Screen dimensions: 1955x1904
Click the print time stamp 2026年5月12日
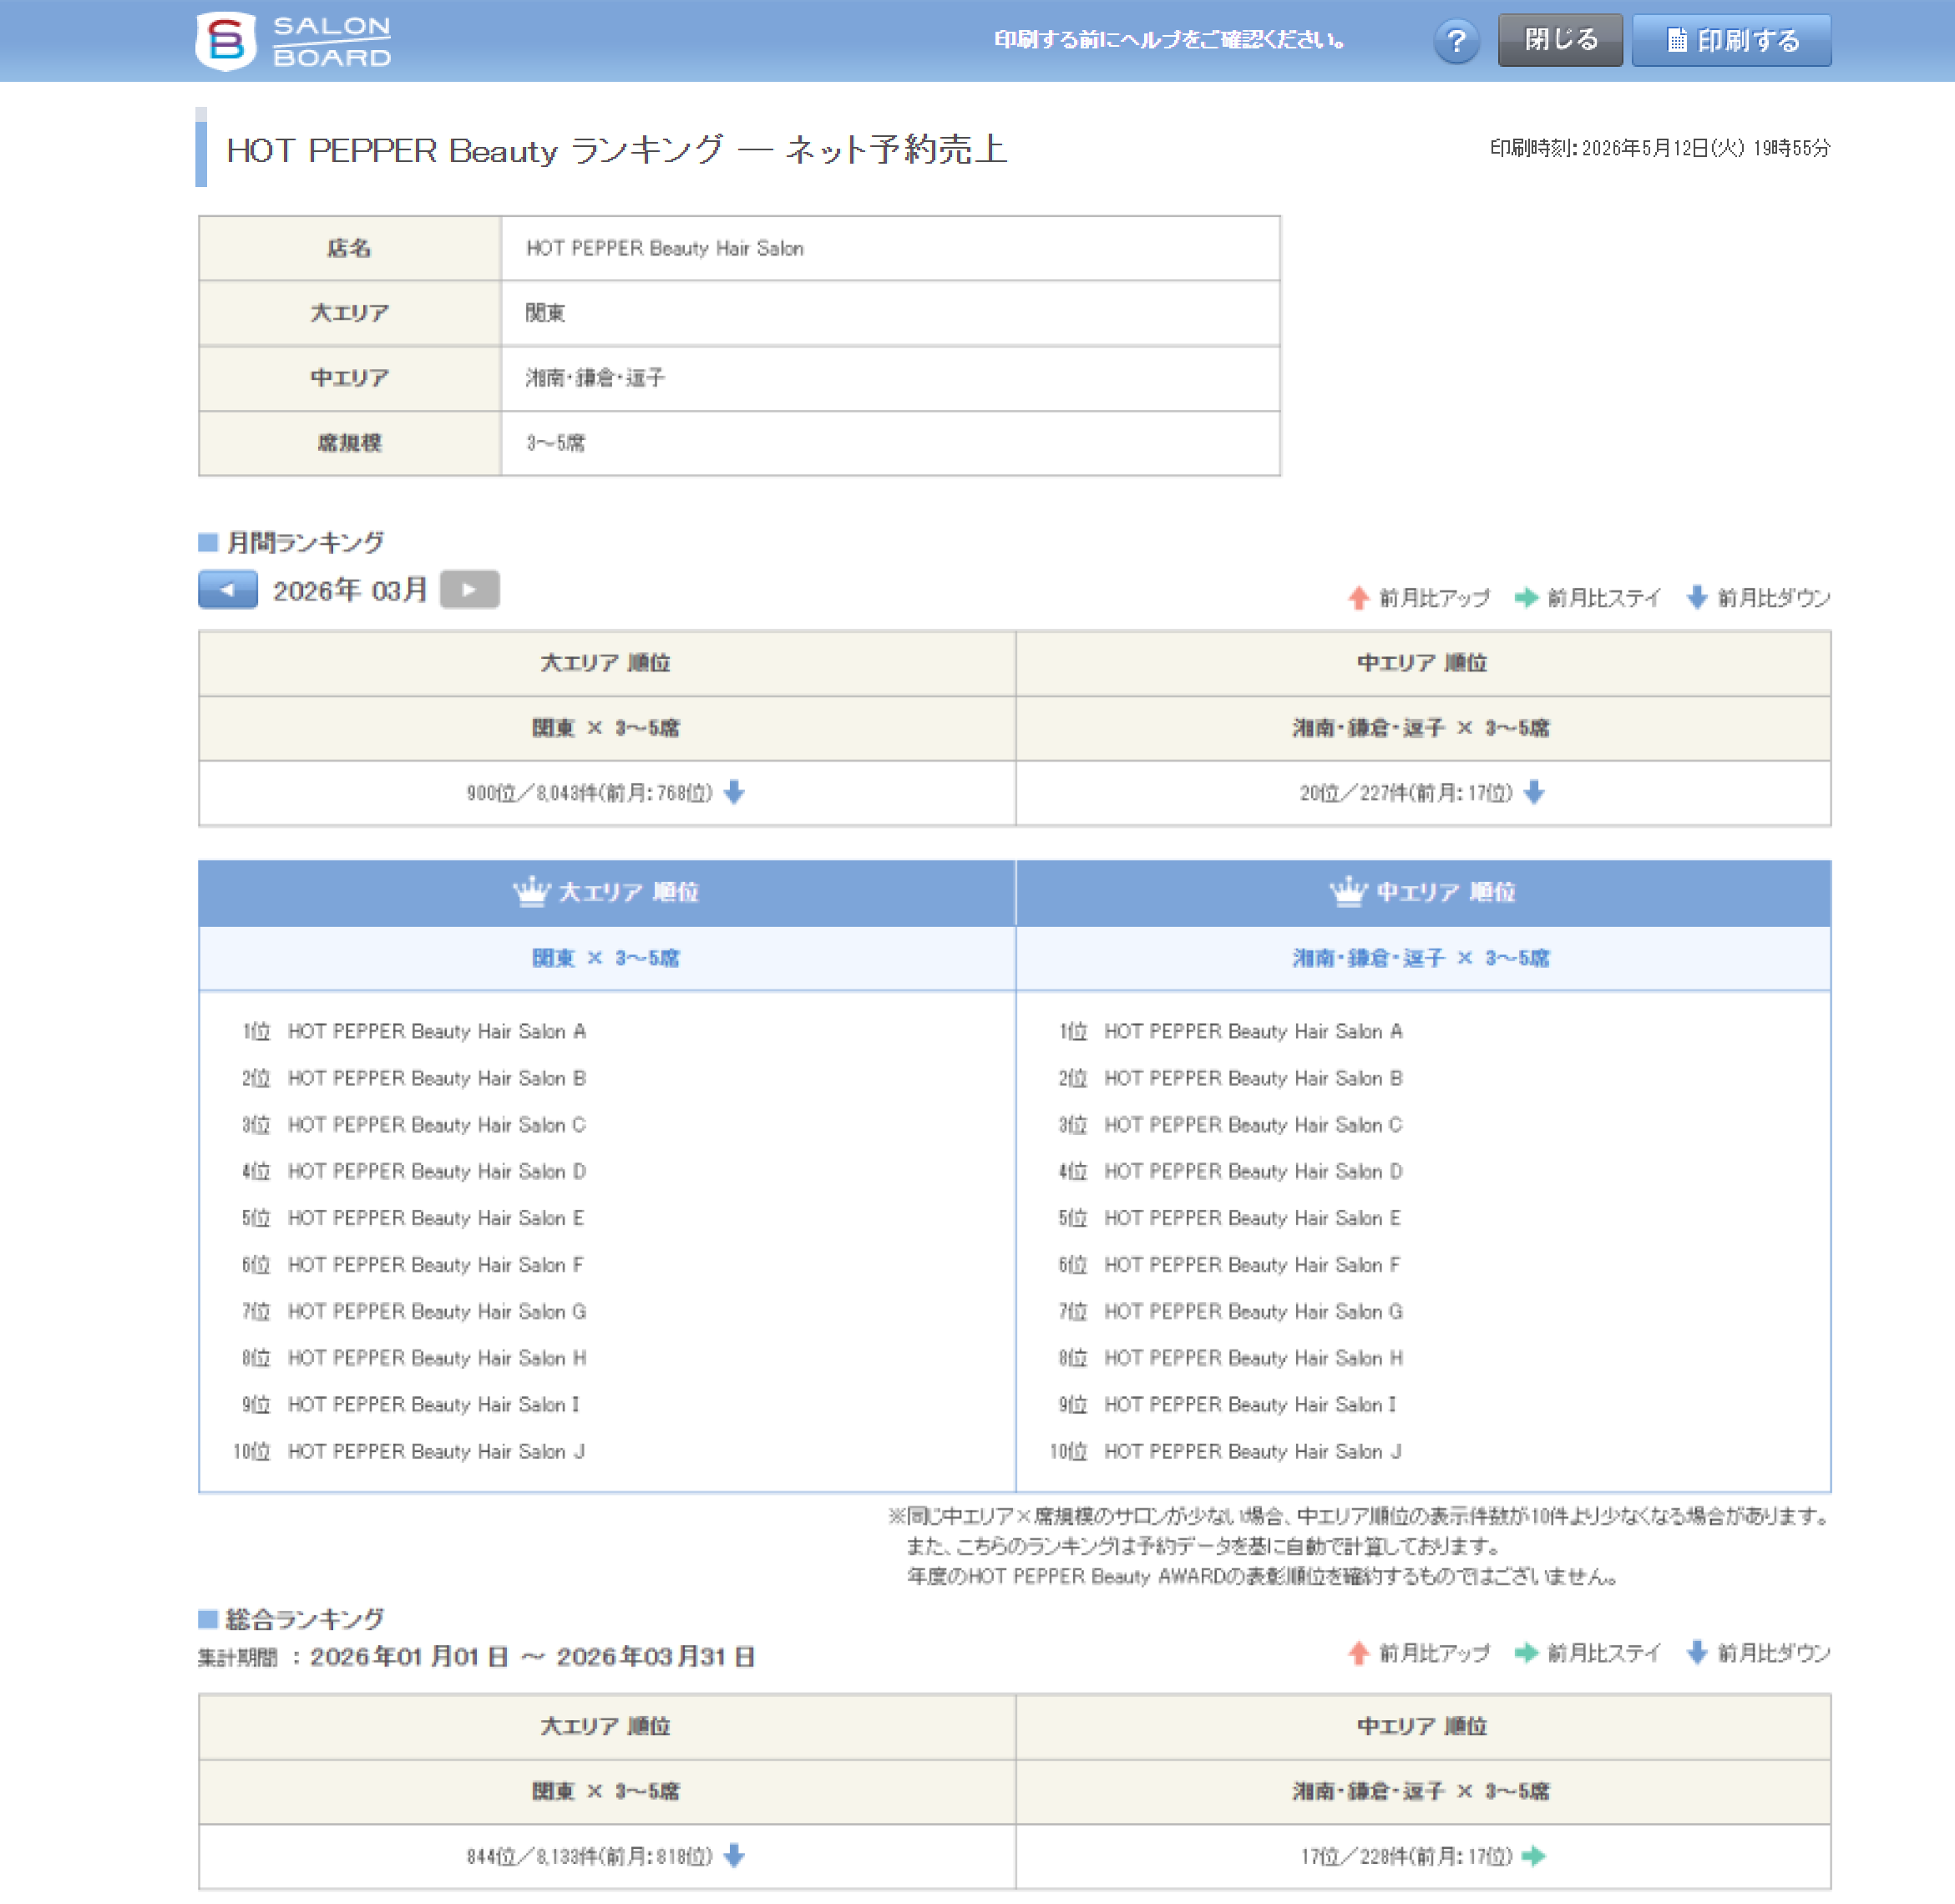click(1660, 148)
